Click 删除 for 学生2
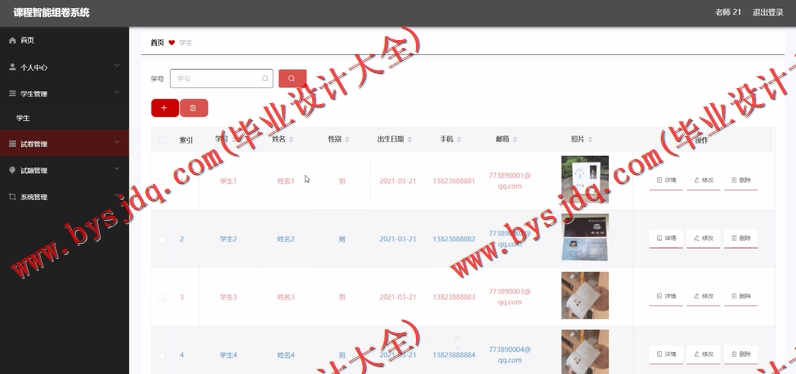The height and width of the screenshot is (374, 796). click(741, 238)
